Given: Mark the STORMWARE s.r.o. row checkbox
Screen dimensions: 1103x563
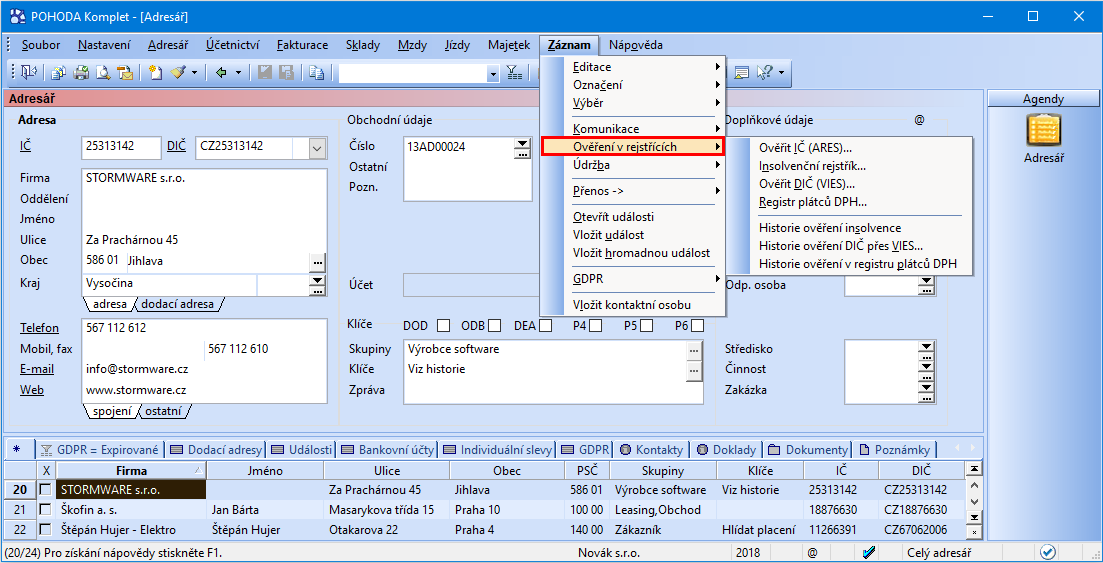Looking at the screenshot, I should pos(46,489).
